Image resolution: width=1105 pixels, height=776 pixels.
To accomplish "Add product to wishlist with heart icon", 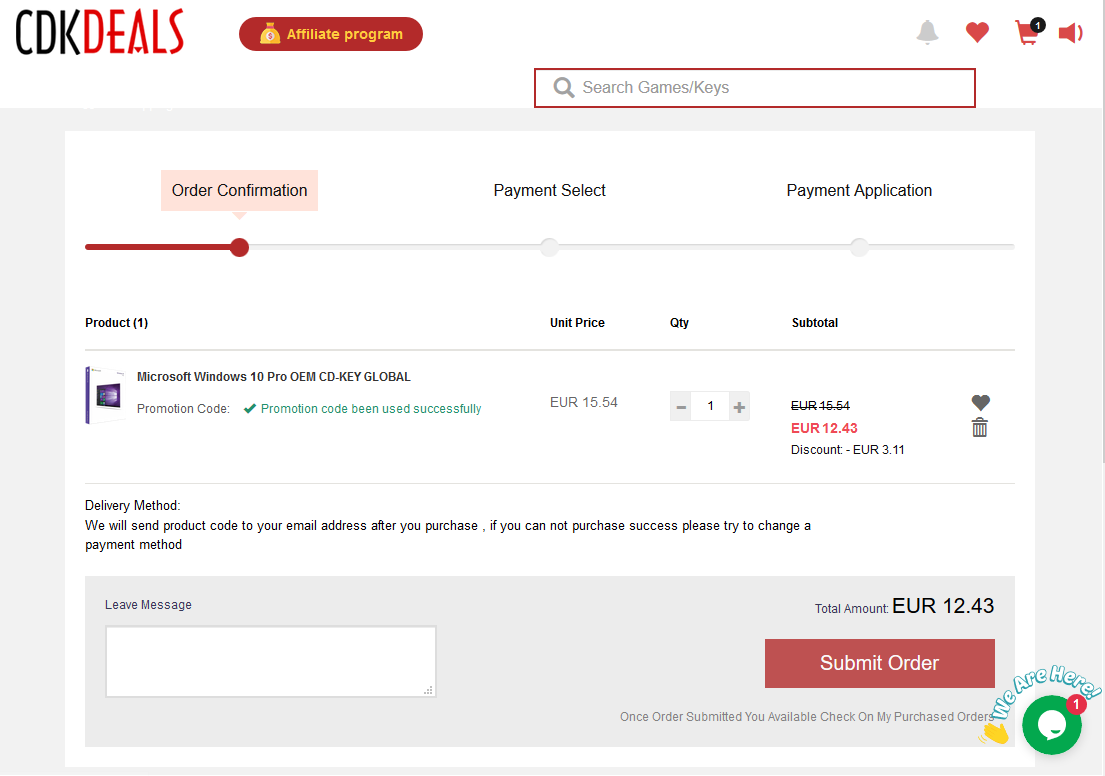I will (x=980, y=402).
